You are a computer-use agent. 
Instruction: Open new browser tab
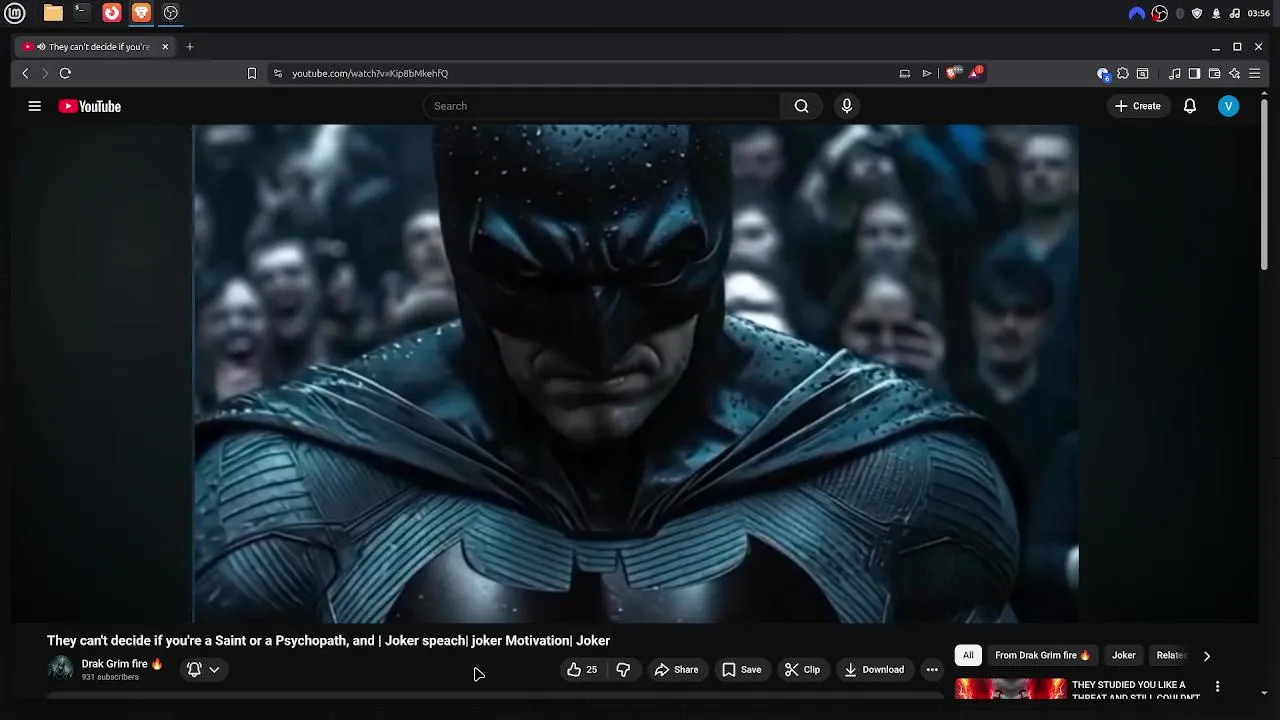(x=189, y=46)
